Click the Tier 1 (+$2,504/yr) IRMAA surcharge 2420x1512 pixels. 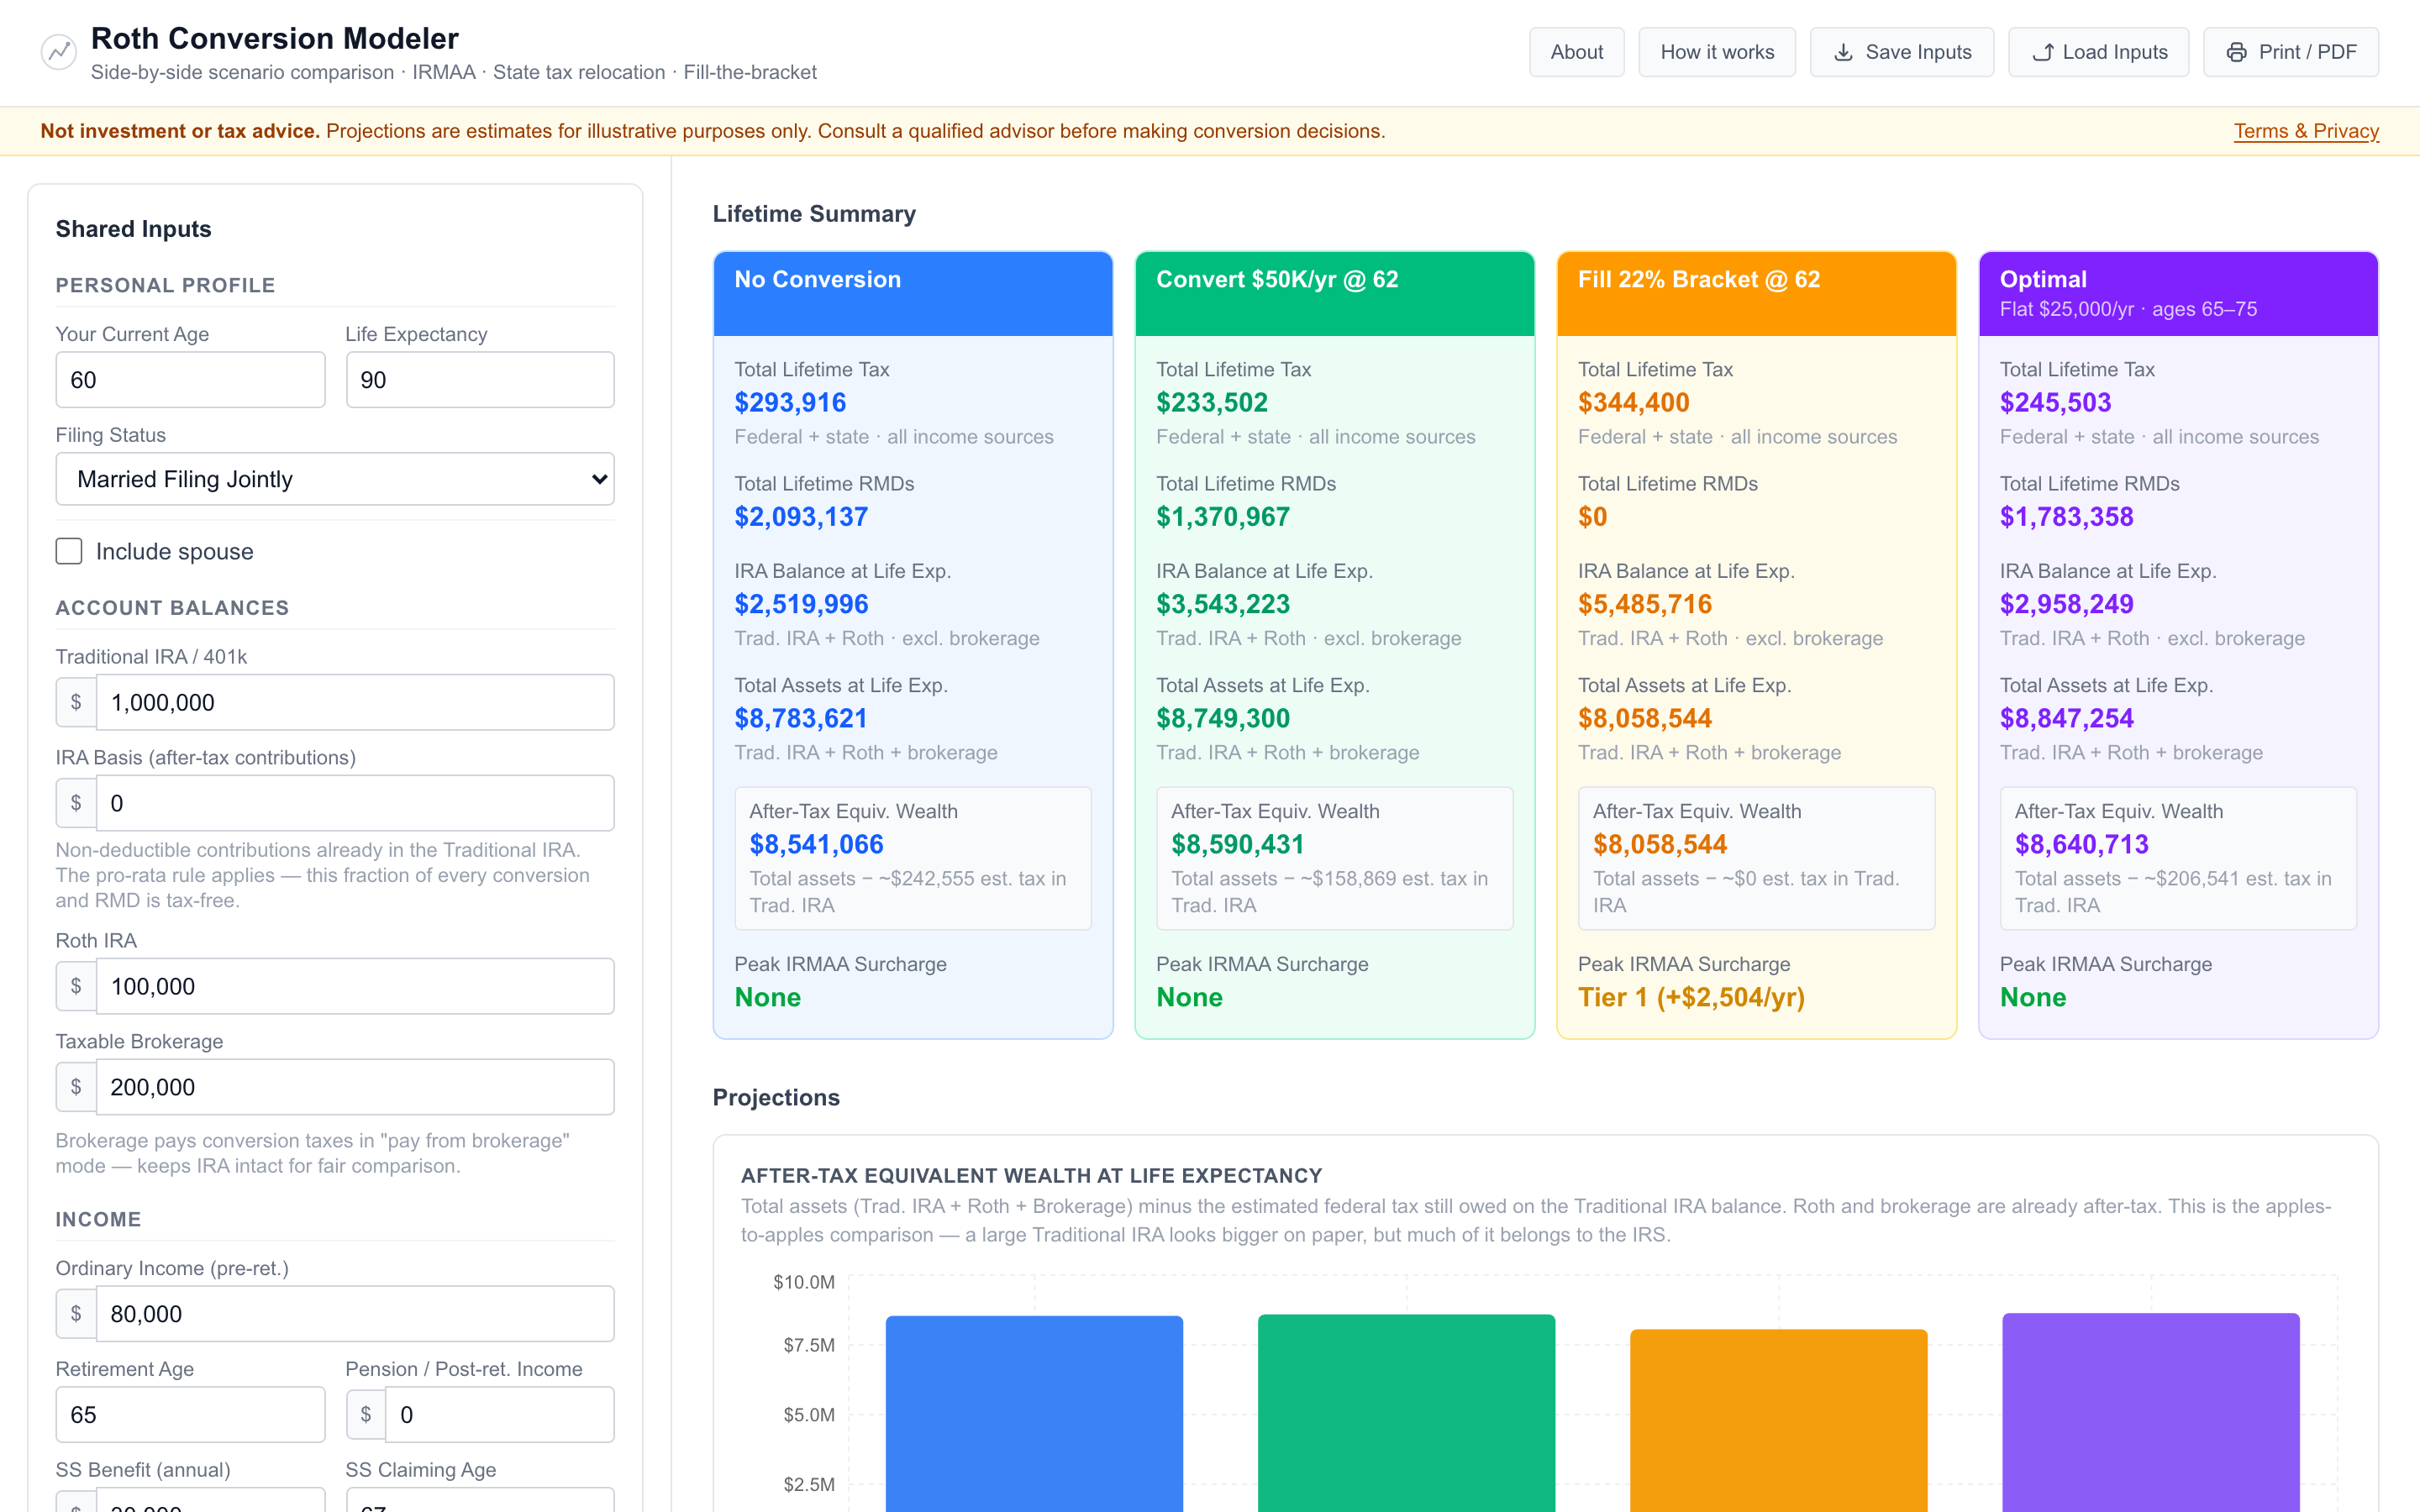click(1691, 997)
